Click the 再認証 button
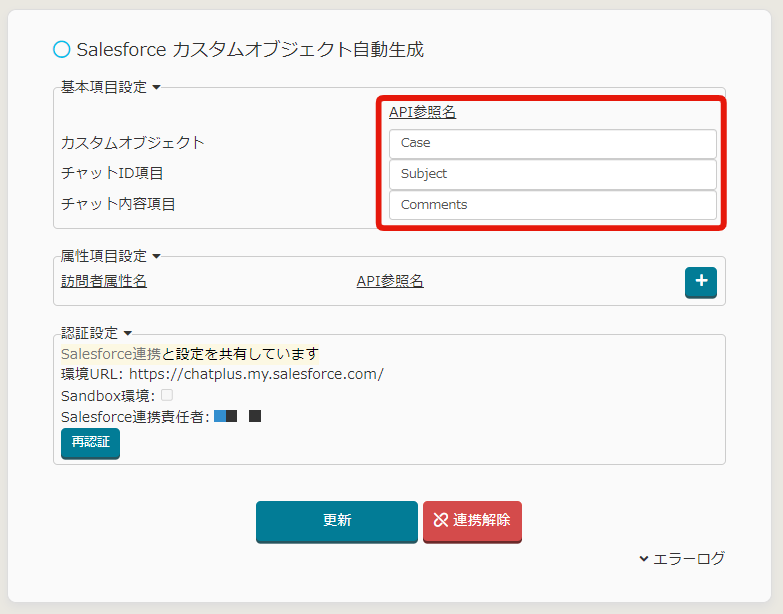Viewport: 783px width, 614px height. (90, 443)
